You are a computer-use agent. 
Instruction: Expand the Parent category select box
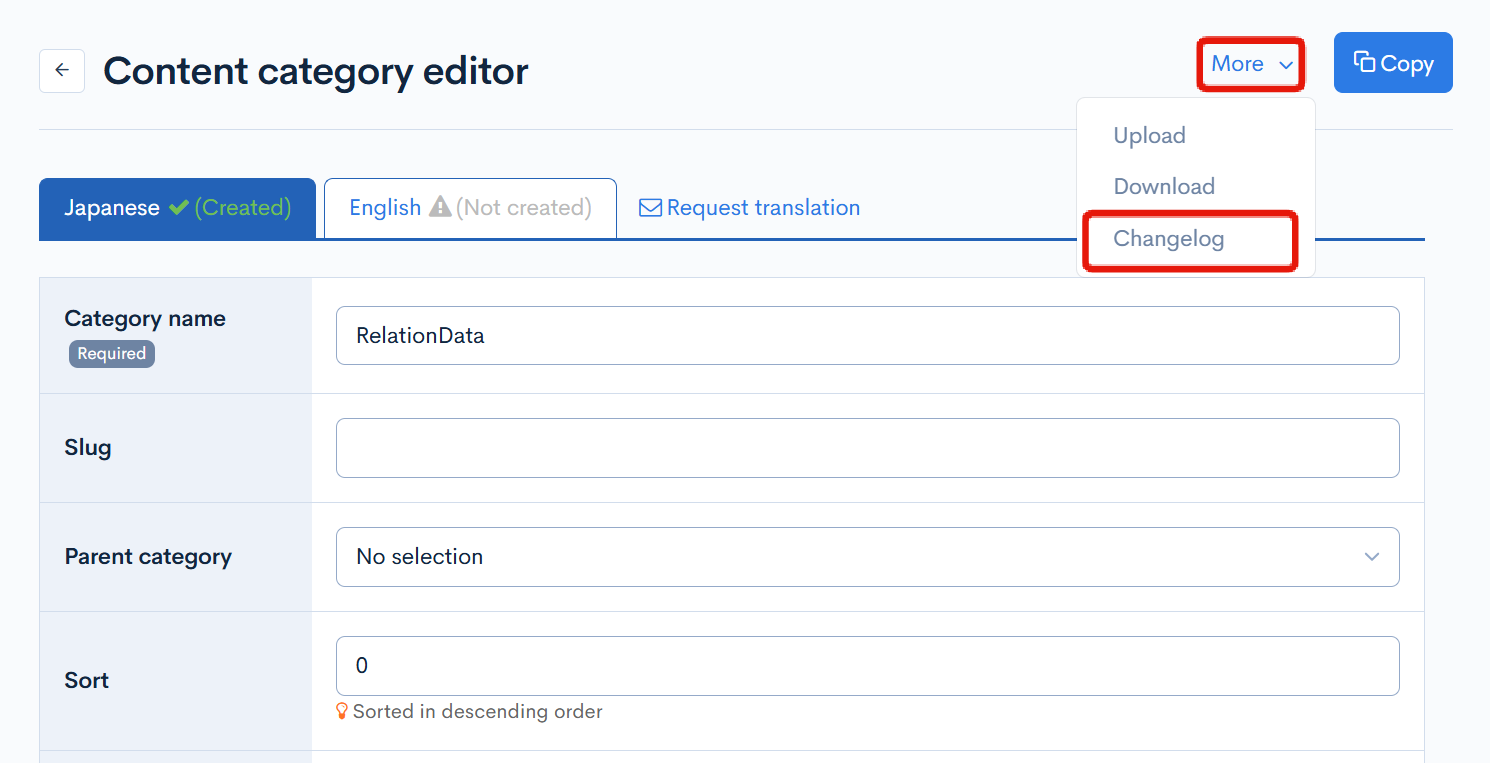point(866,557)
